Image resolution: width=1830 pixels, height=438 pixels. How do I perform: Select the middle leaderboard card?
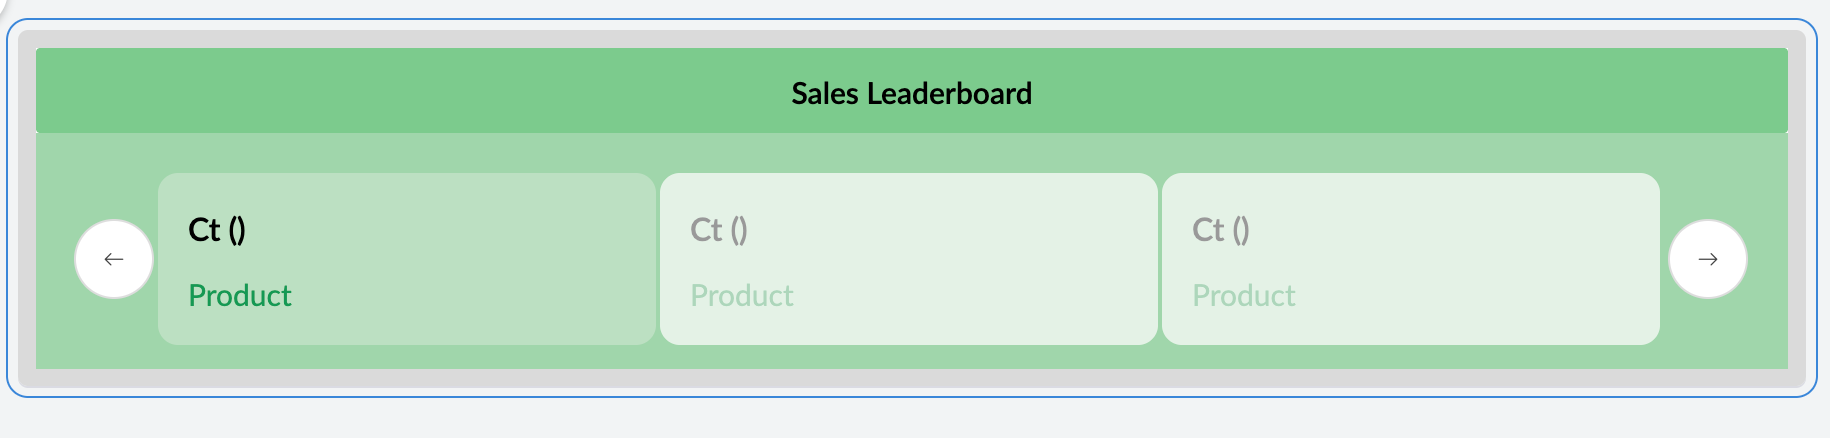(908, 259)
